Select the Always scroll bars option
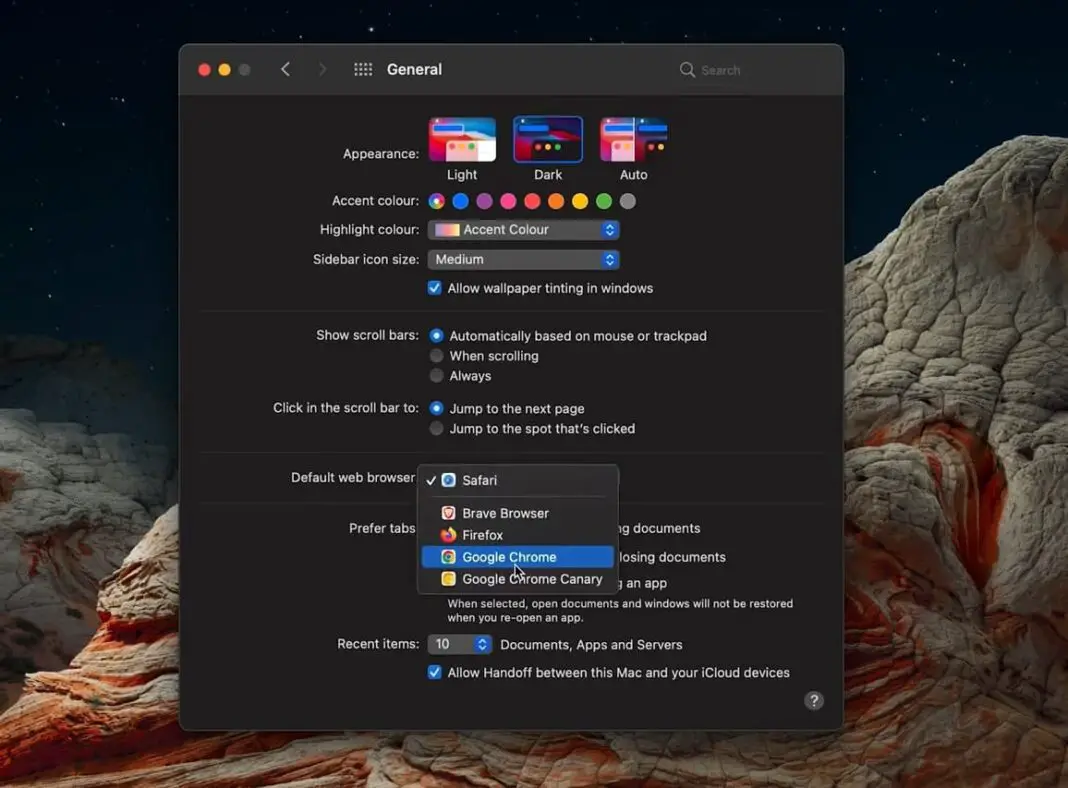The width and height of the screenshot is (1068, 788). [x=437, y=376]
